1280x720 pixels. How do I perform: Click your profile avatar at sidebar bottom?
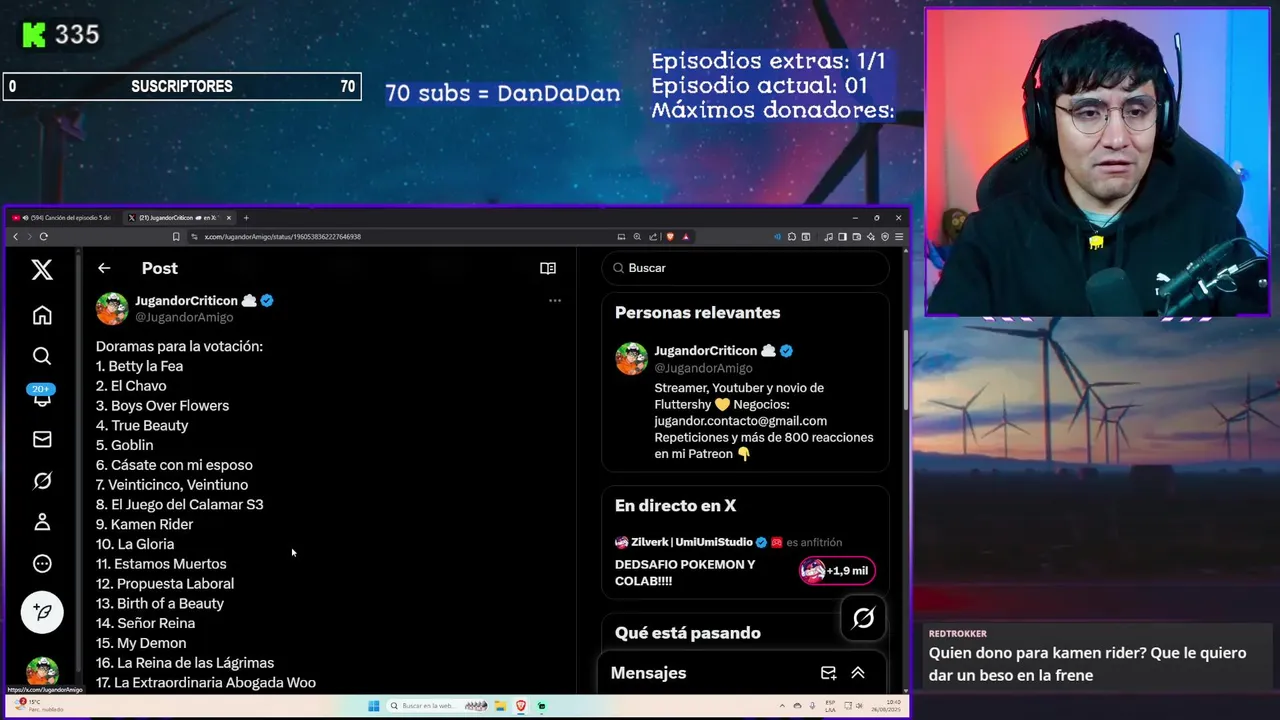42,671
